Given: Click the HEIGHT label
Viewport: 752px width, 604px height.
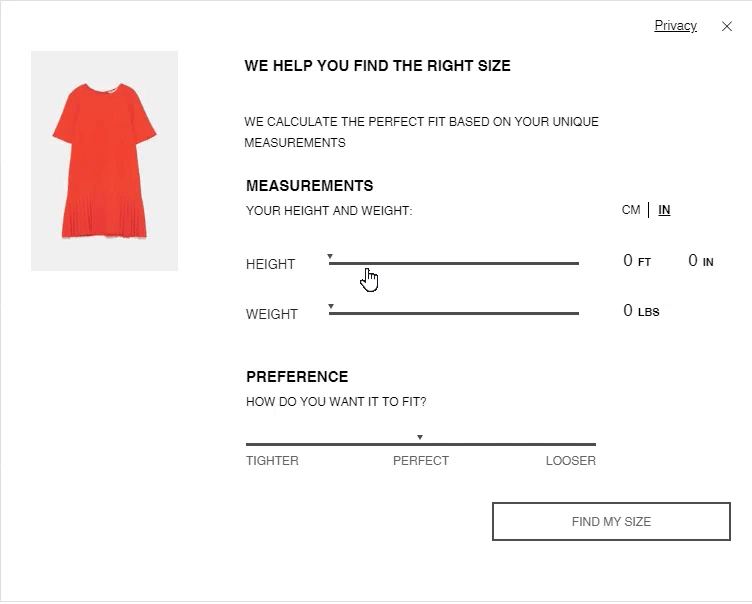Looking at the screenshot, I should pos(270,264).
